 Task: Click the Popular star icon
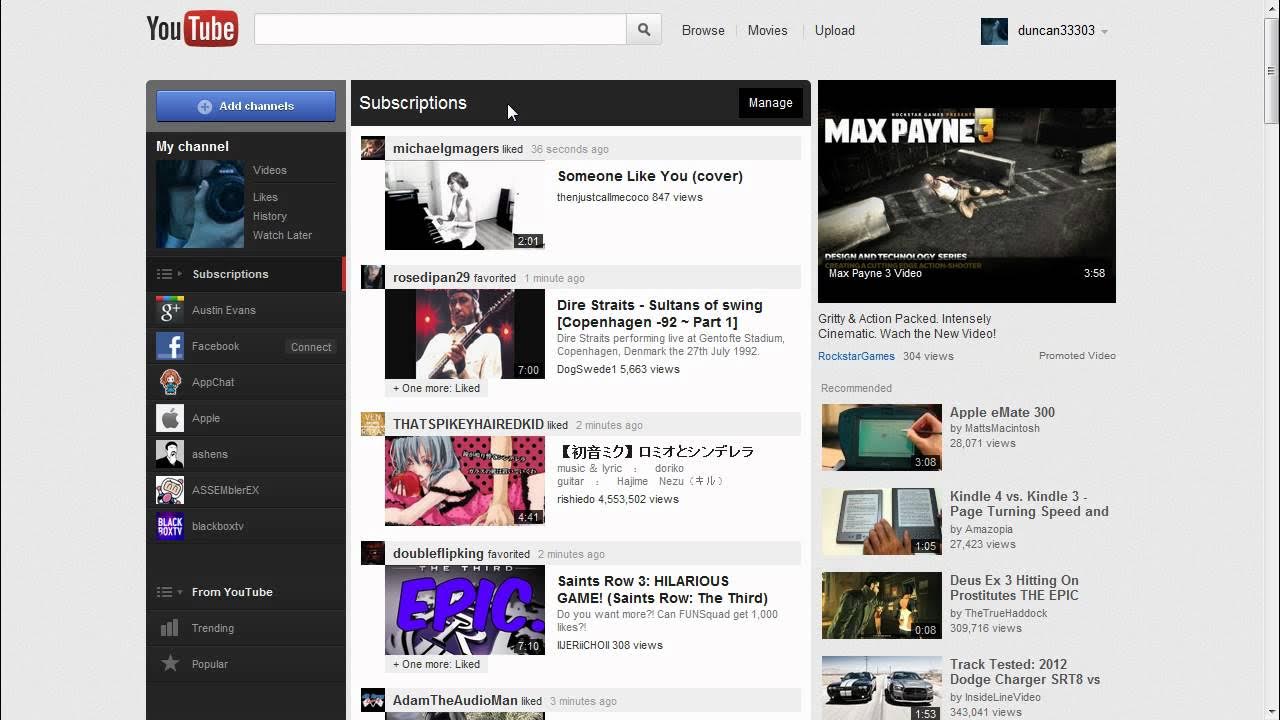point(170,664)
